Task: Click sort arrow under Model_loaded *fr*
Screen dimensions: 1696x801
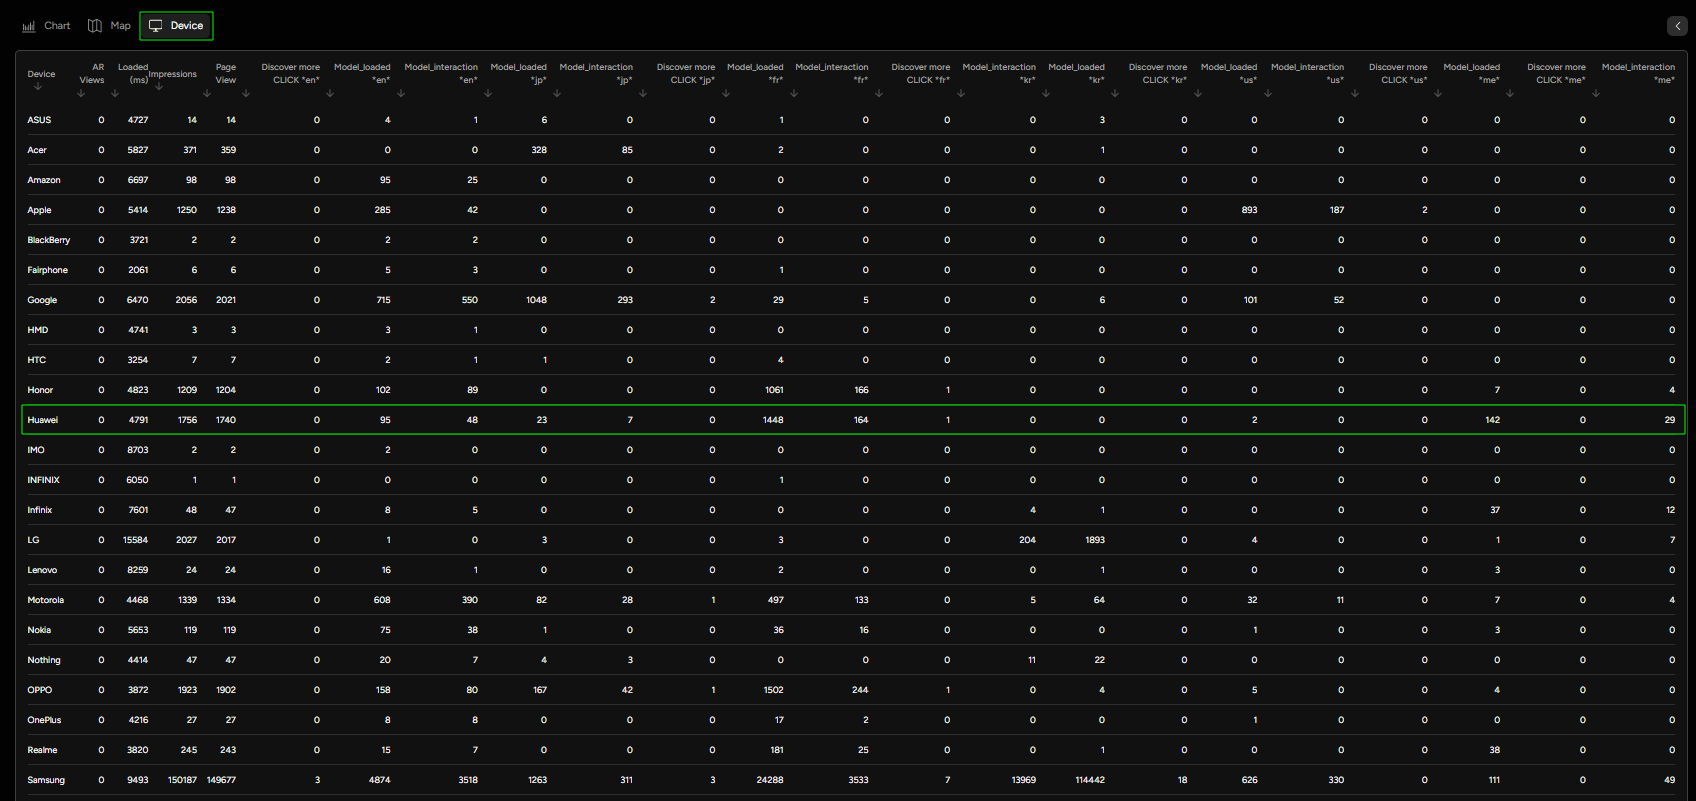Action: (x=794, y=94)
